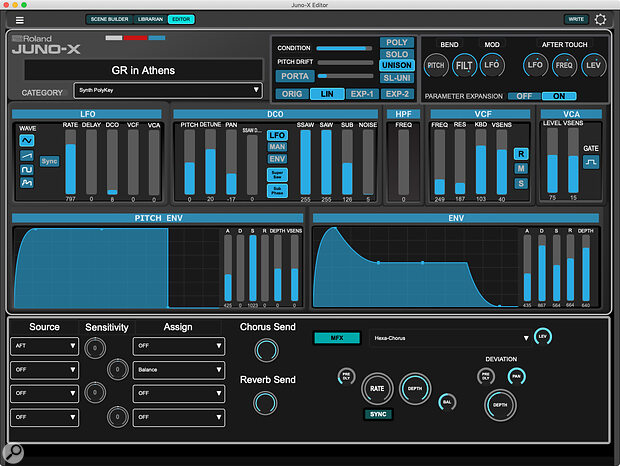This screenshot has width=620, height=466.
Task: Enable SOLO voice mode
Action: [x=397, y=54]
